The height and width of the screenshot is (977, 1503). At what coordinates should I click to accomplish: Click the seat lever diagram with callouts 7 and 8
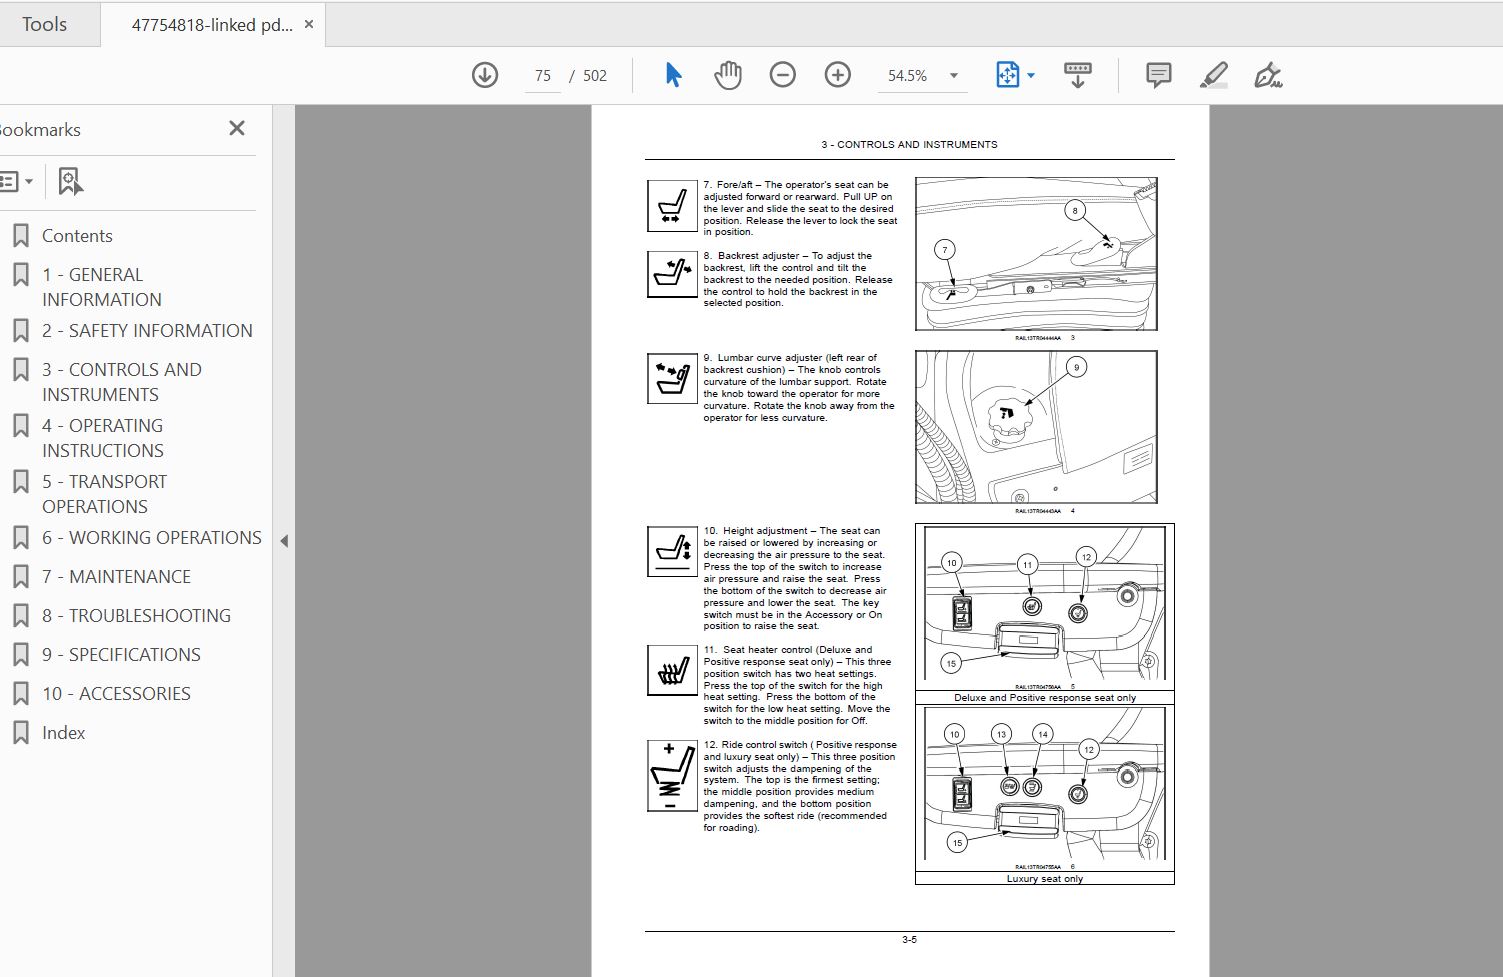1036,254
